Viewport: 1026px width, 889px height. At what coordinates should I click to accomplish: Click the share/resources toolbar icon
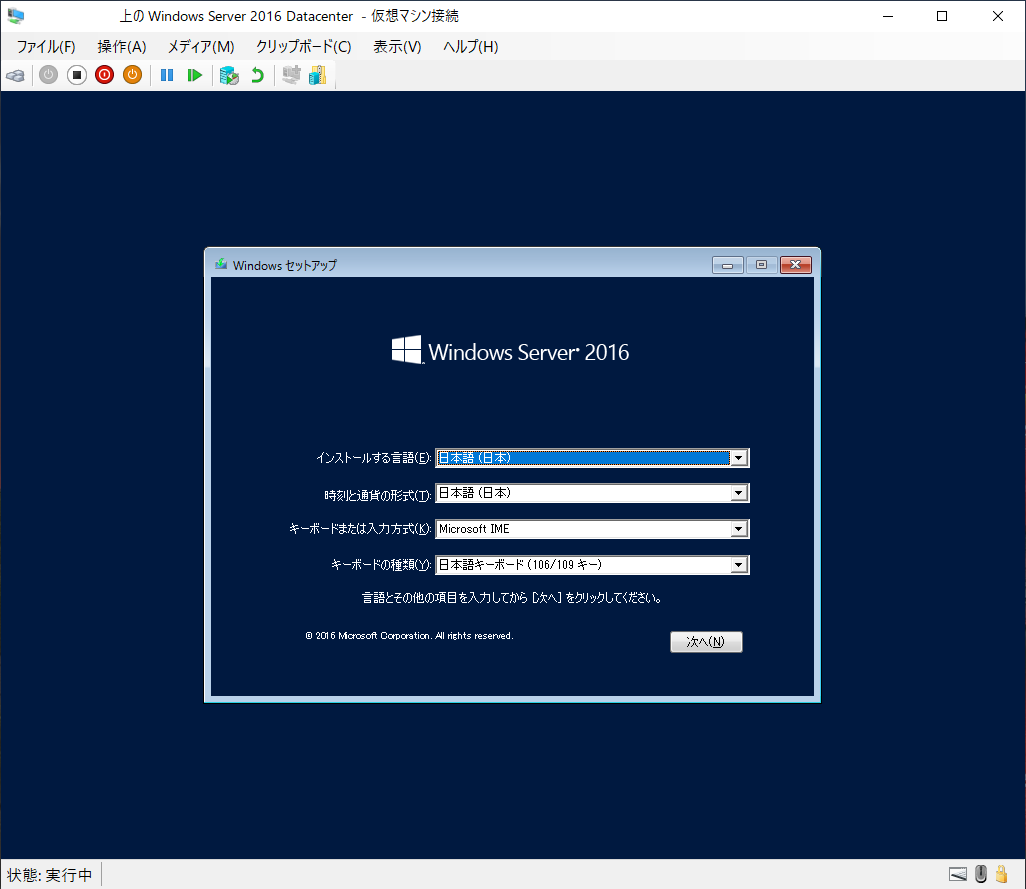coord(317,75)
